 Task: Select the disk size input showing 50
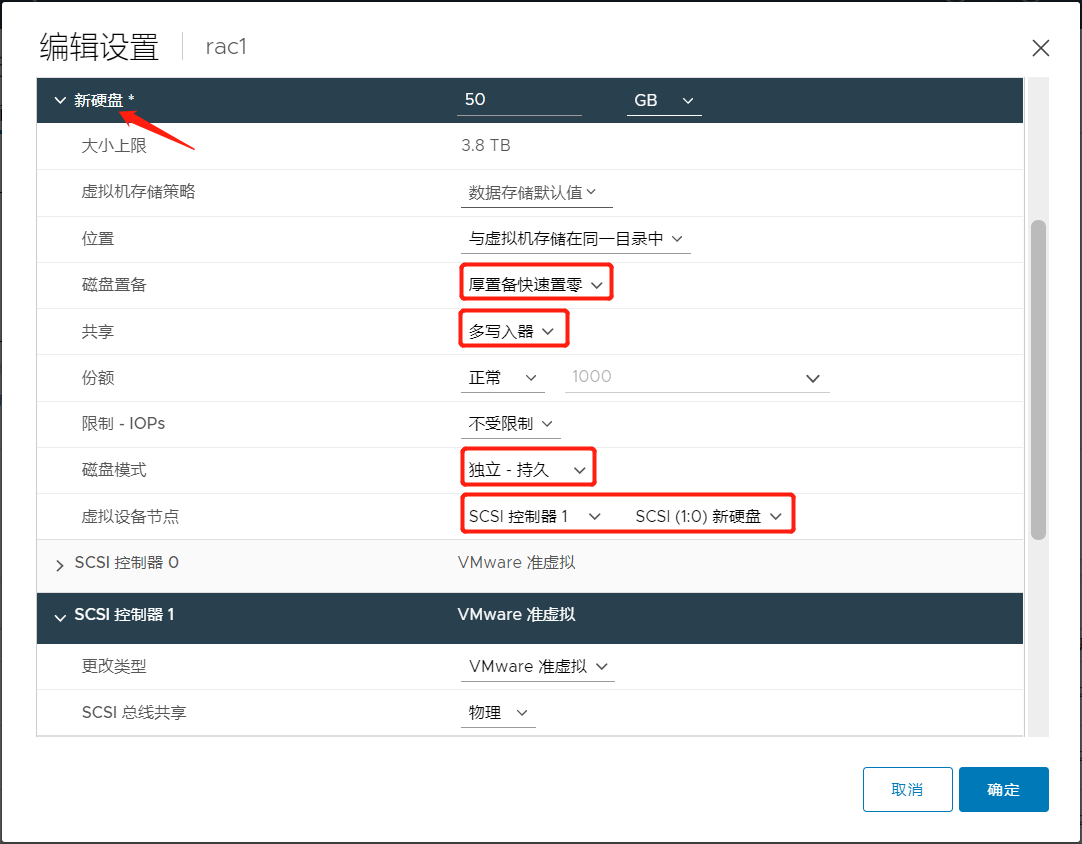(x=519, y=99)
